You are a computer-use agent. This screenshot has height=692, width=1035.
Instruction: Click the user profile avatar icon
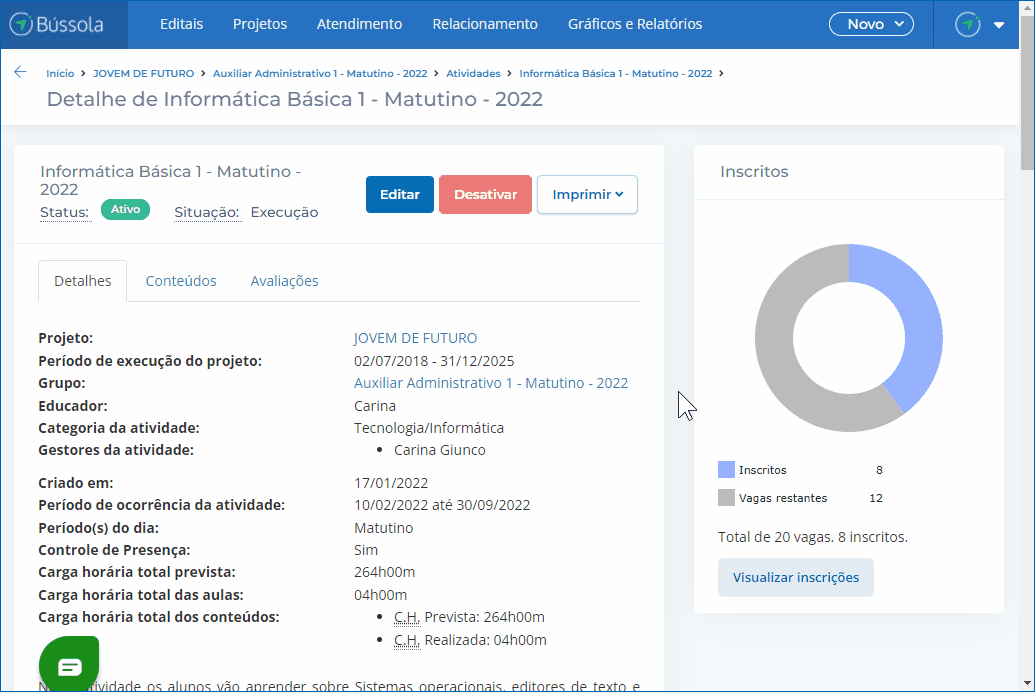(x=968, y=24)
